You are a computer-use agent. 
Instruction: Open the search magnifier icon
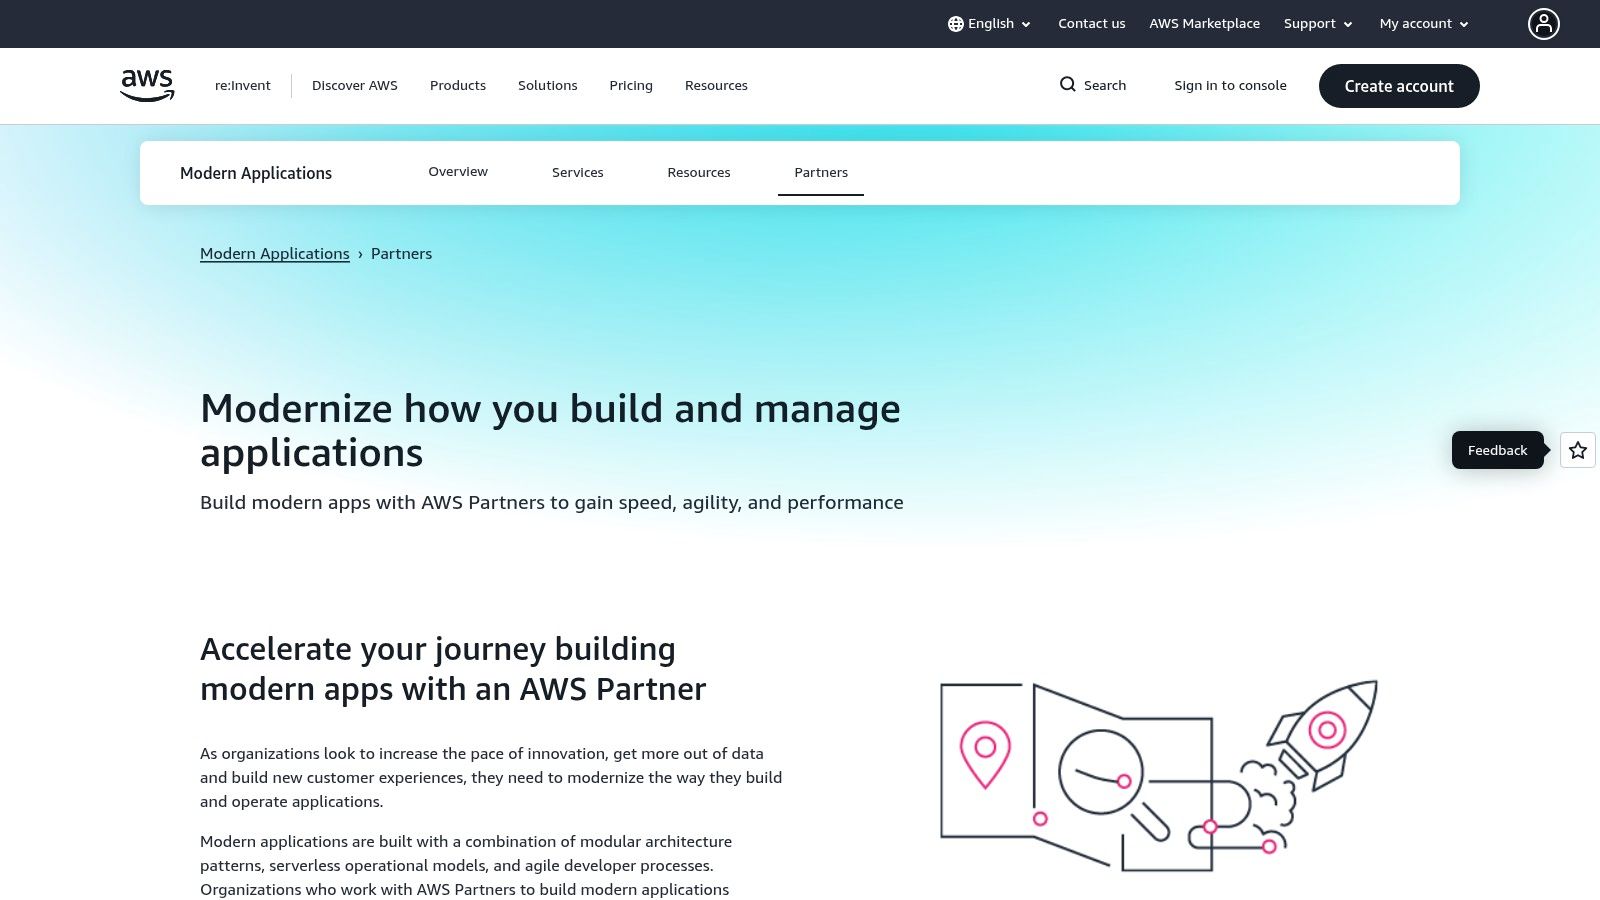click(x=1068, y=85)
